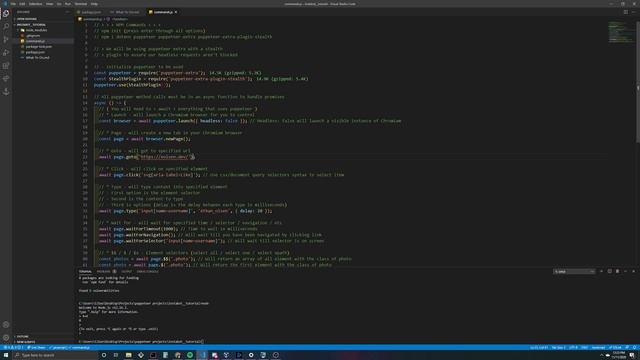Screen dimensions: 640x360
Task: Split the terminal panel
Action: coord(609,271)
